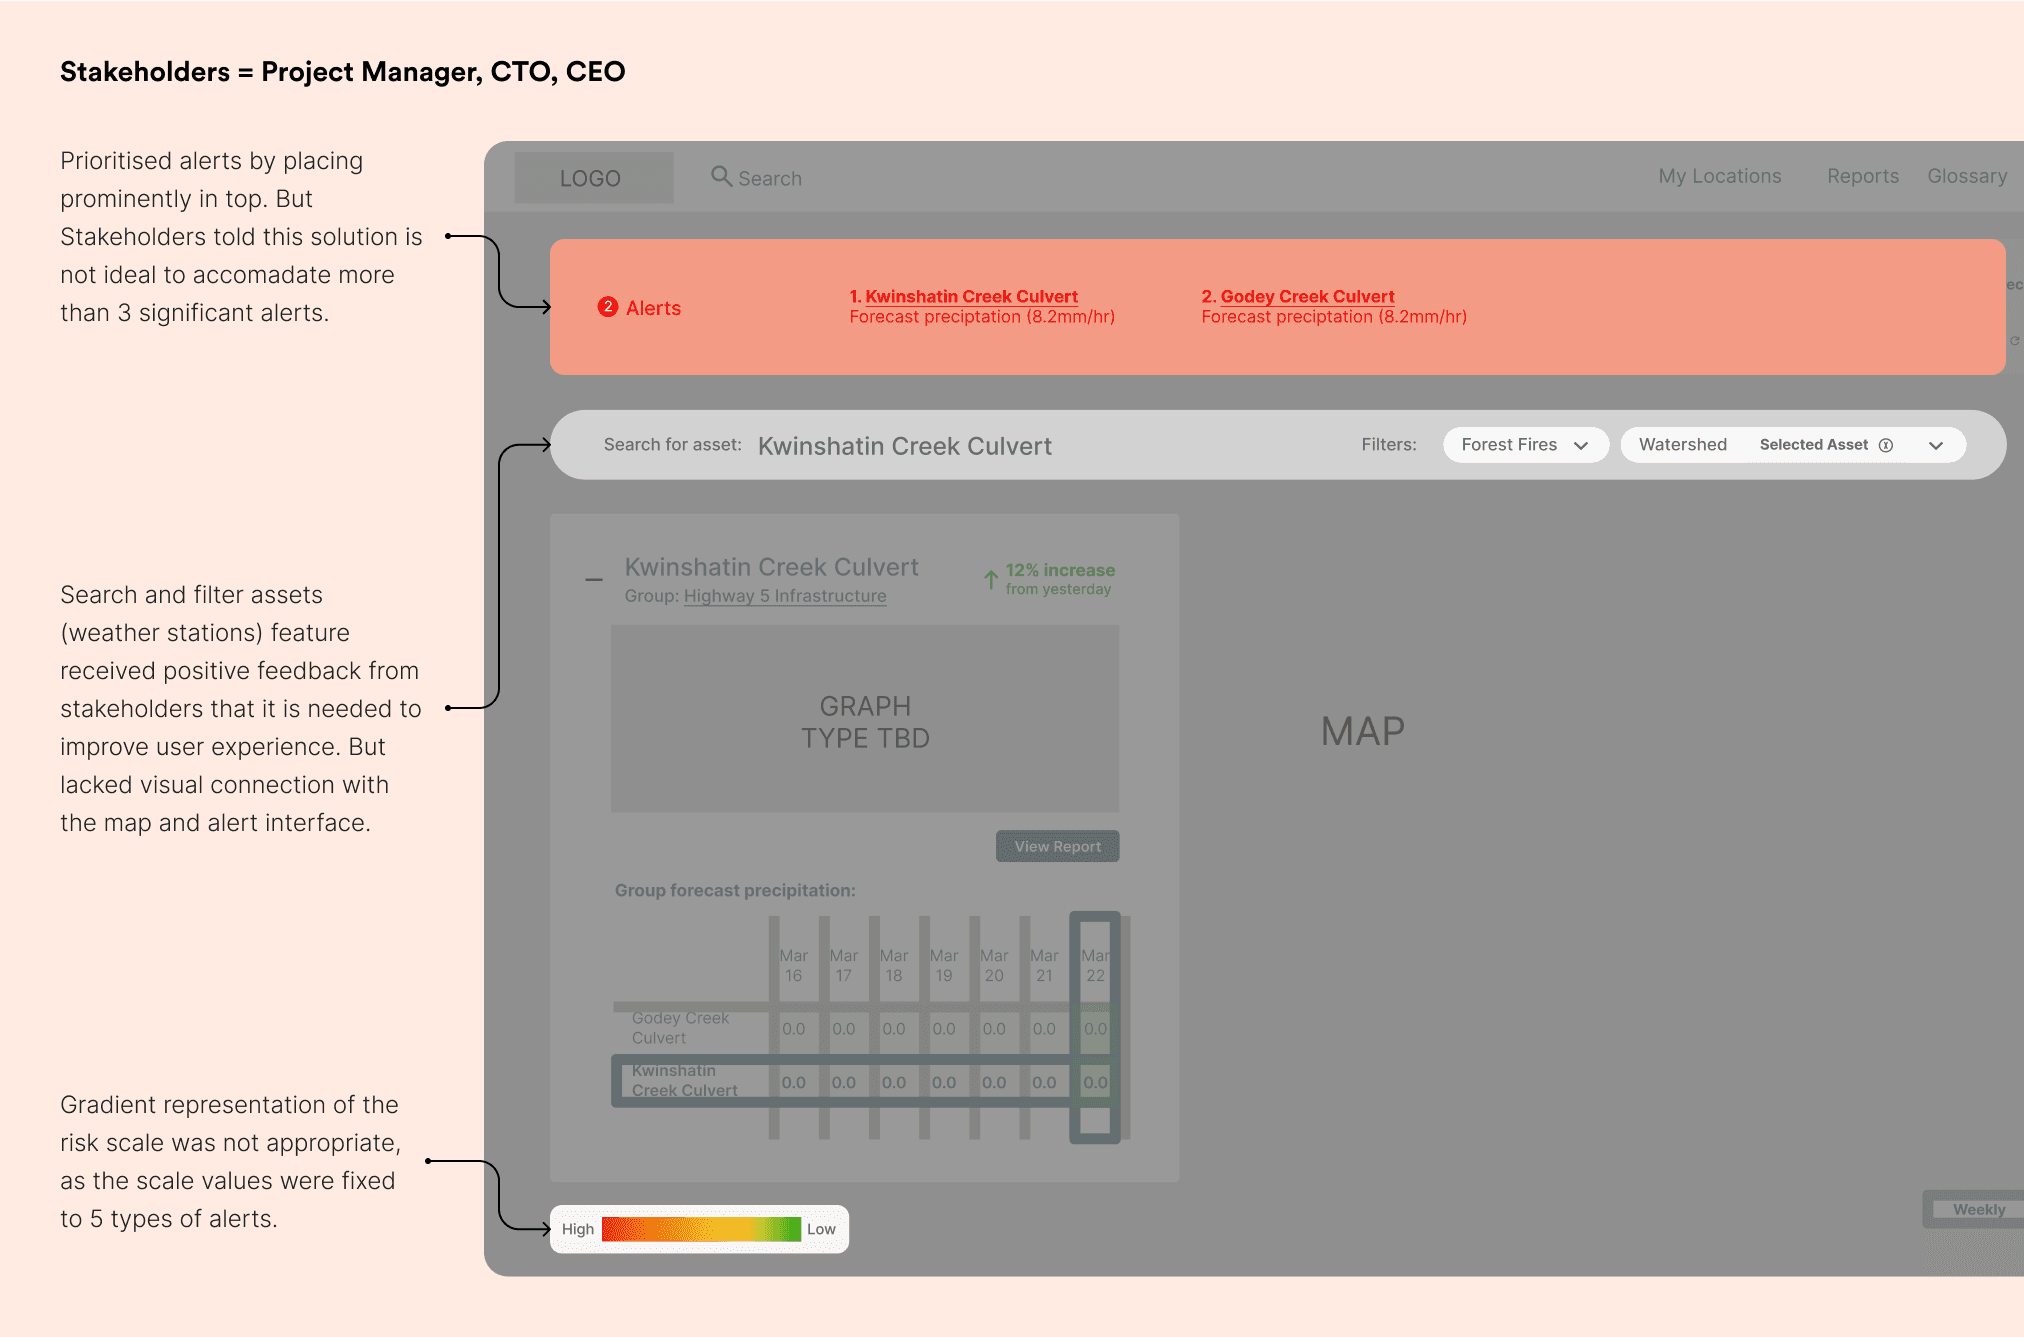Open the Godey Creek Culvert alert link
Screen dimensions: 2024x1337
tap(1298, 296)
